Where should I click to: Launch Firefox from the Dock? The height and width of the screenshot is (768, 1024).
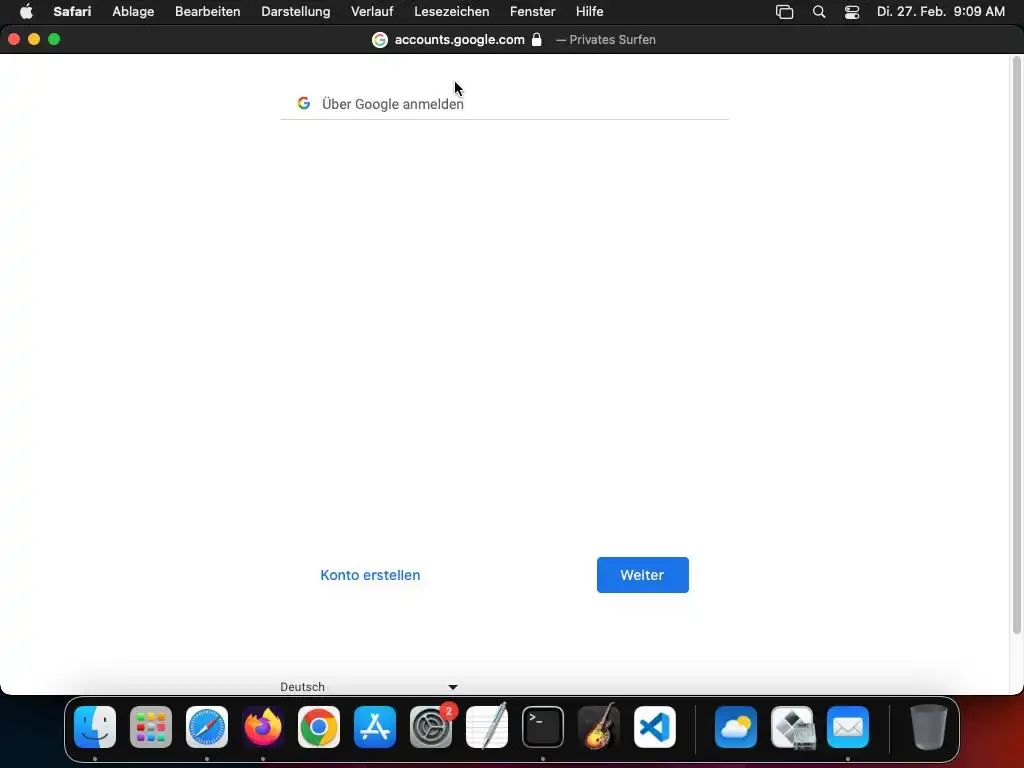263,727
